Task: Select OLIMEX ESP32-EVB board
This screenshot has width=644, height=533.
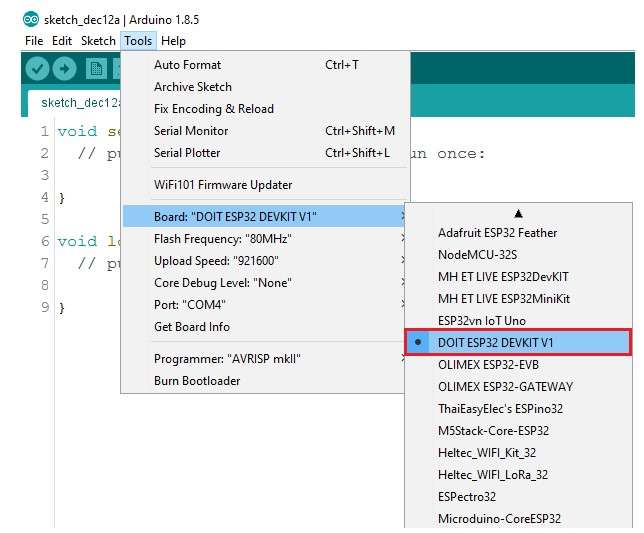Action: 518,365
